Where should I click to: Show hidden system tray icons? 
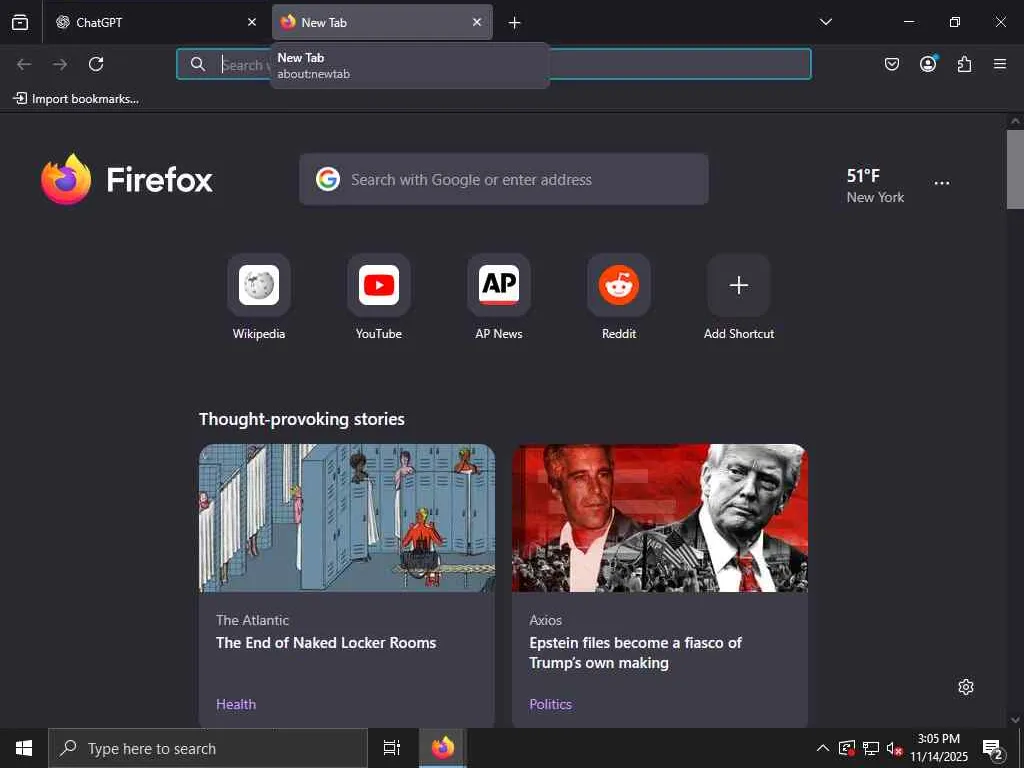click(823, 748)
